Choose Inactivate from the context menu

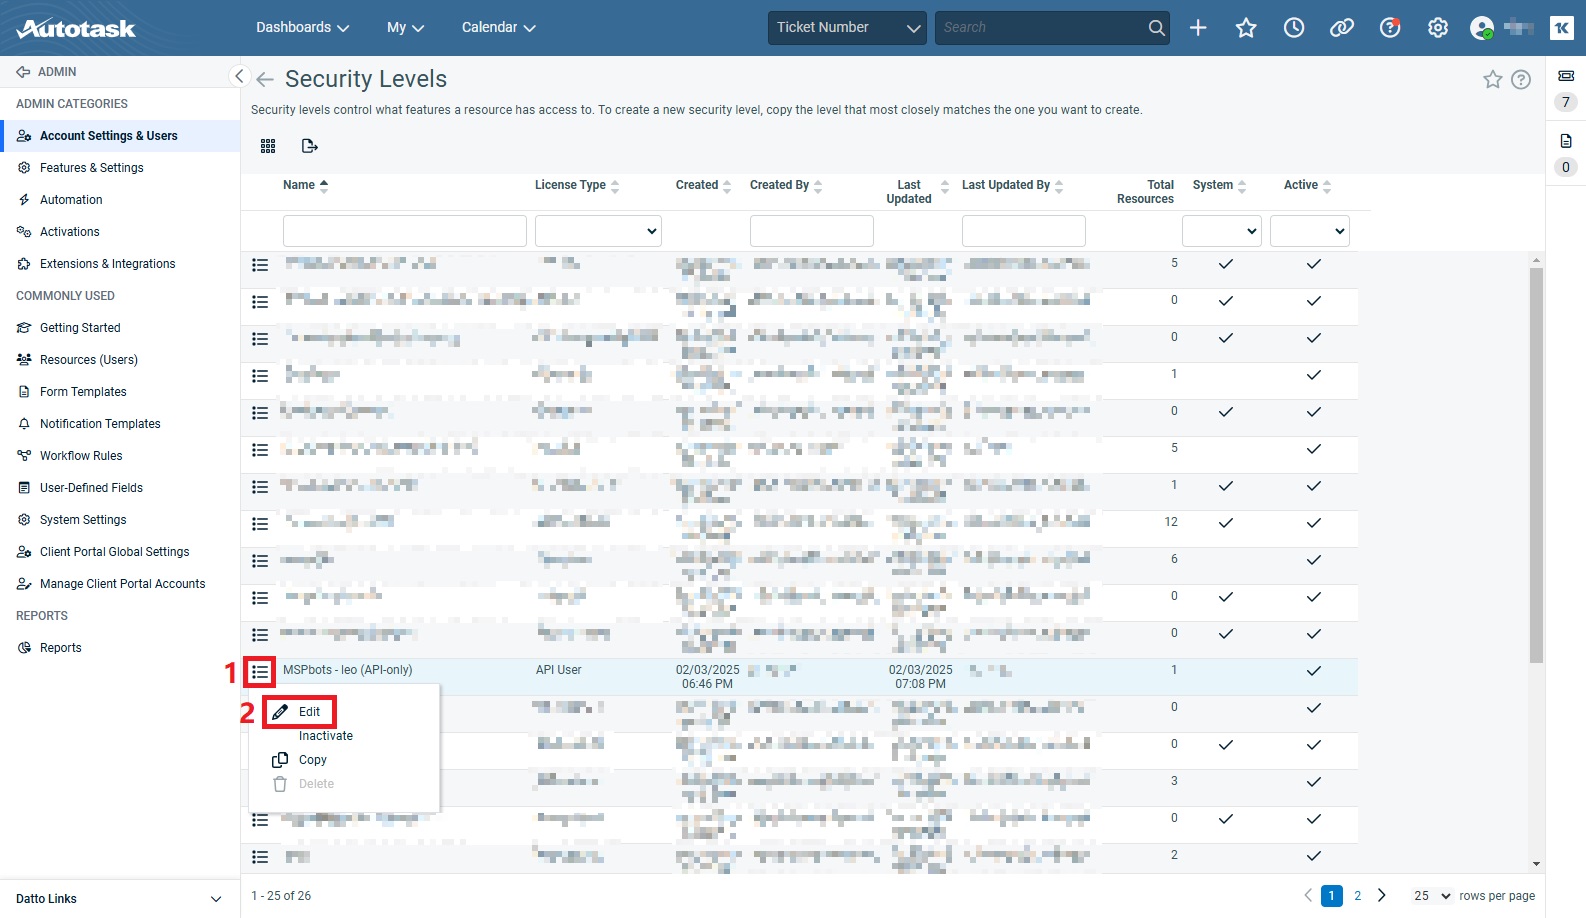(326, 736)
